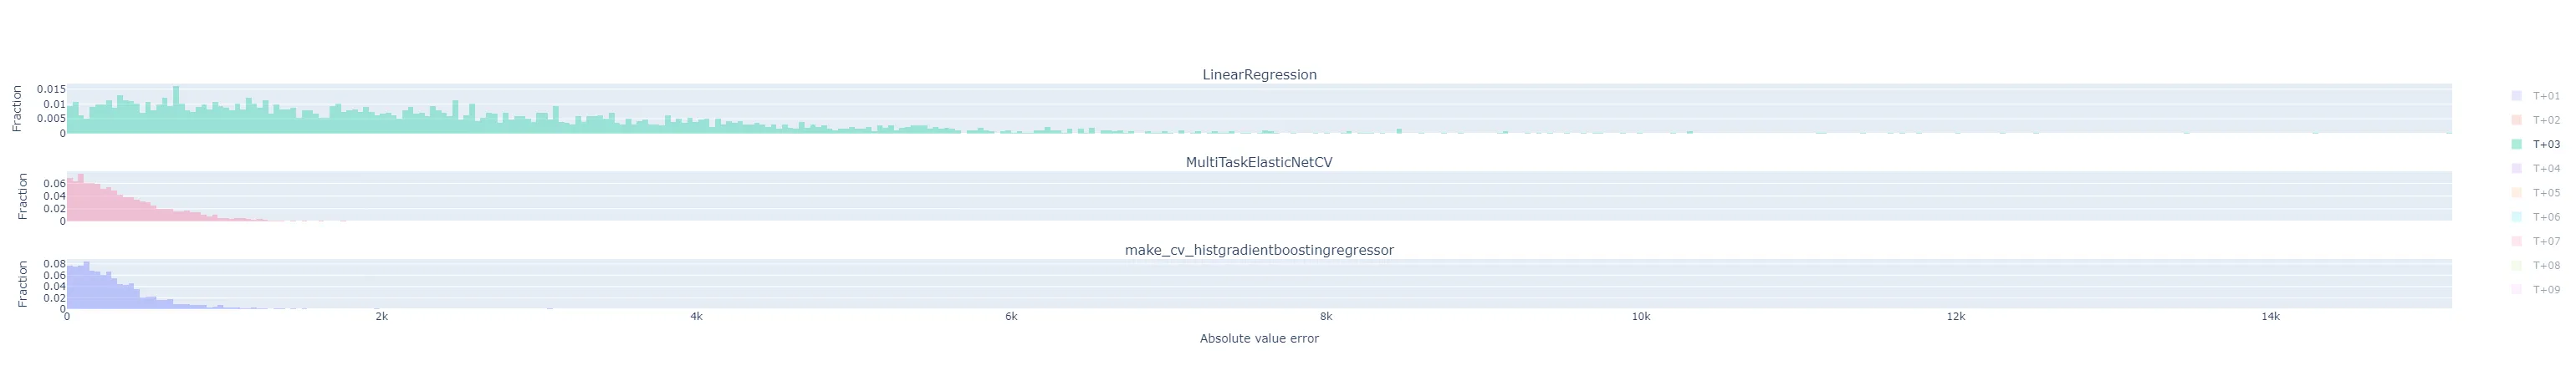Toggle visibility of T+08 series

[2546, 265]
